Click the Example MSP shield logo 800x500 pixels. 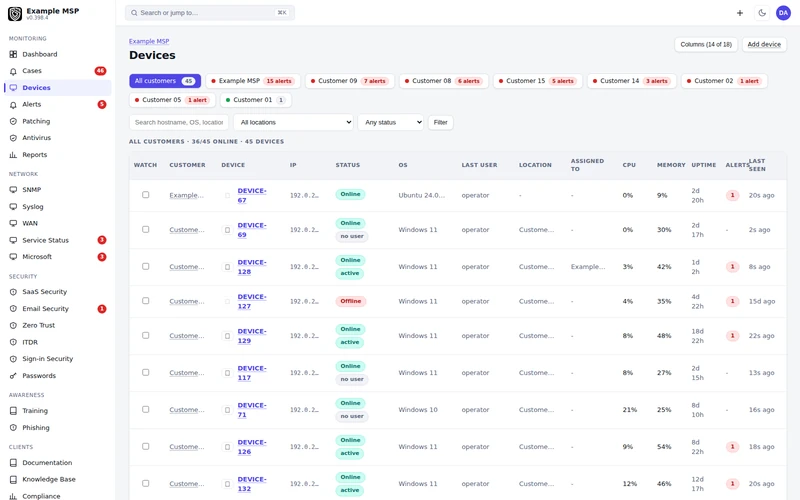(x=15, y=14)
